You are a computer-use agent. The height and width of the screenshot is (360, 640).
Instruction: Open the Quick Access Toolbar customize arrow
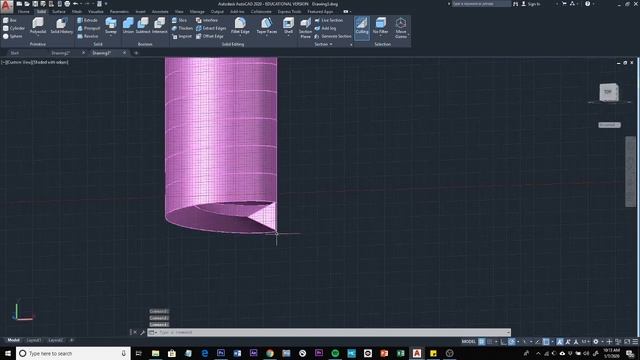[106, 4]
